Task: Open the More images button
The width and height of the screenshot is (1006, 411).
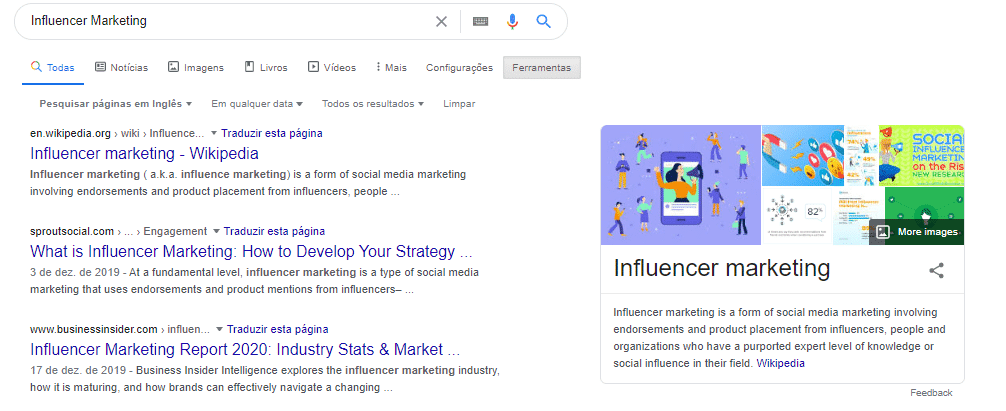Action: (x=917, y=232)
